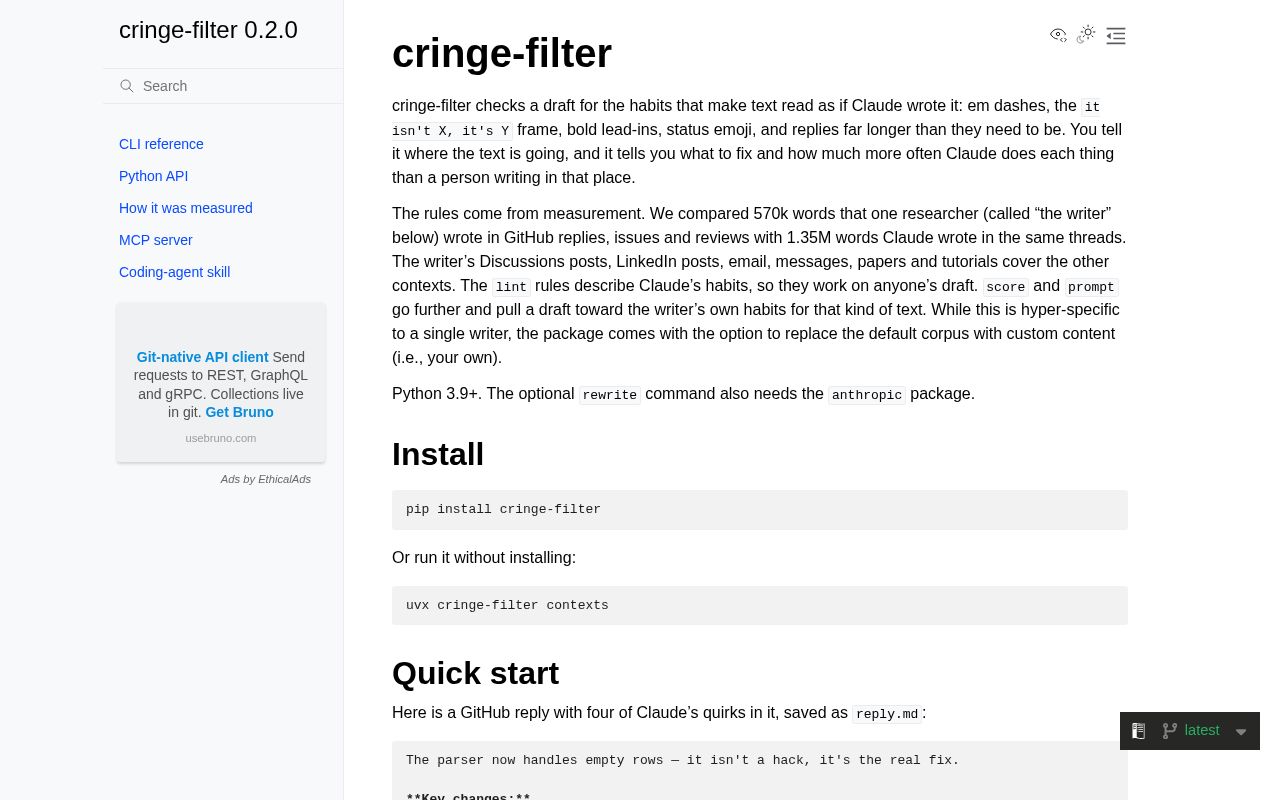Click the Git-native API client ad link
1280x800 pixels.
(203, 357)
